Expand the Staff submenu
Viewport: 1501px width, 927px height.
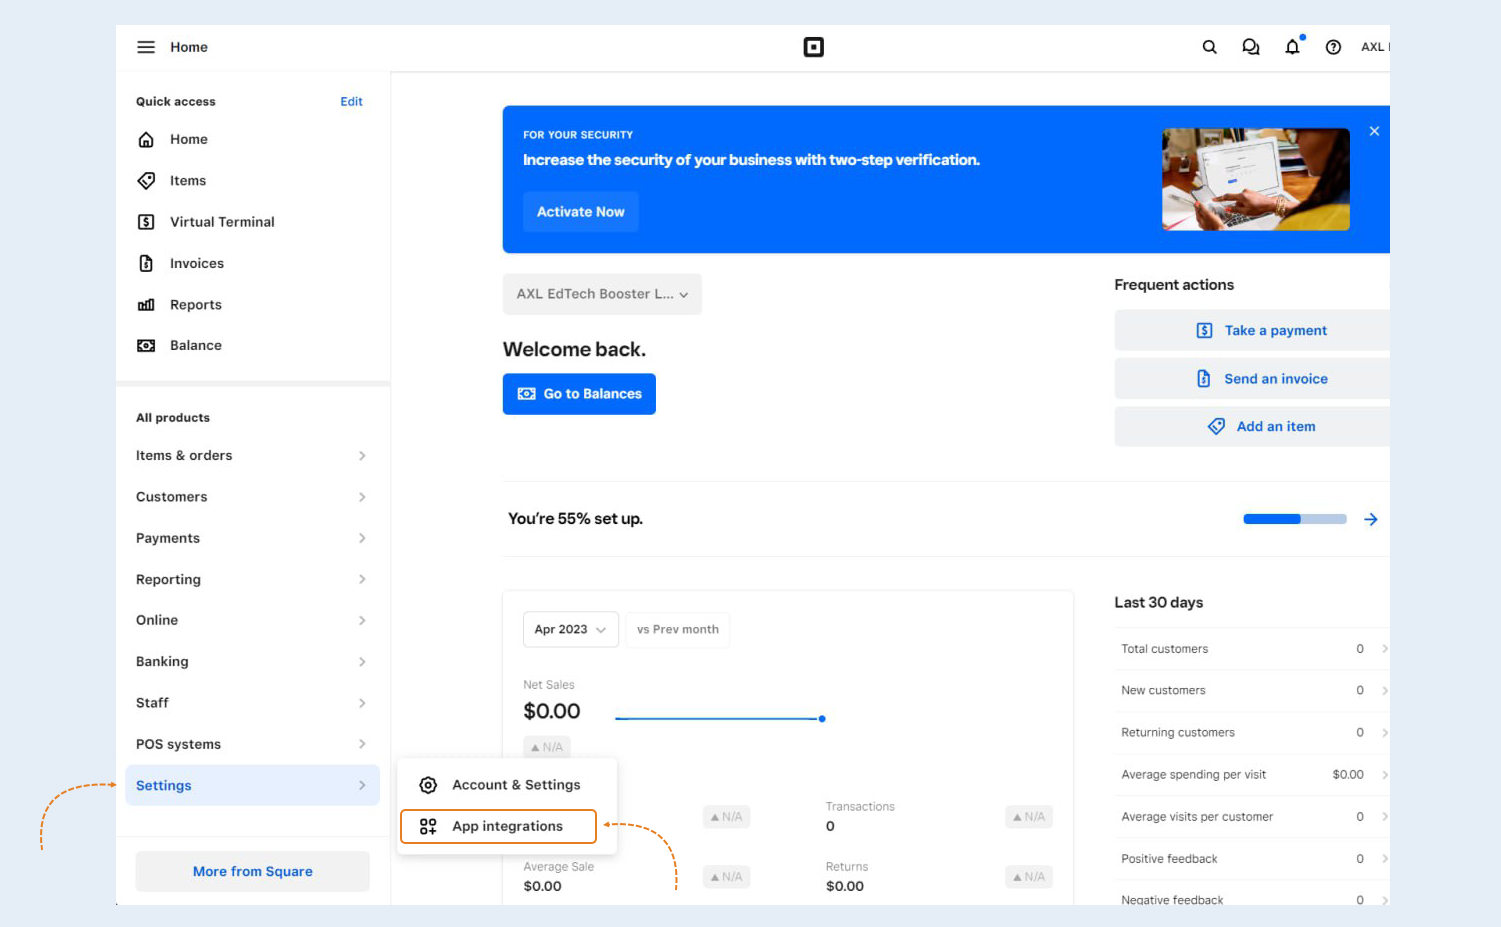pyautogui.click(x=362, y=703)
